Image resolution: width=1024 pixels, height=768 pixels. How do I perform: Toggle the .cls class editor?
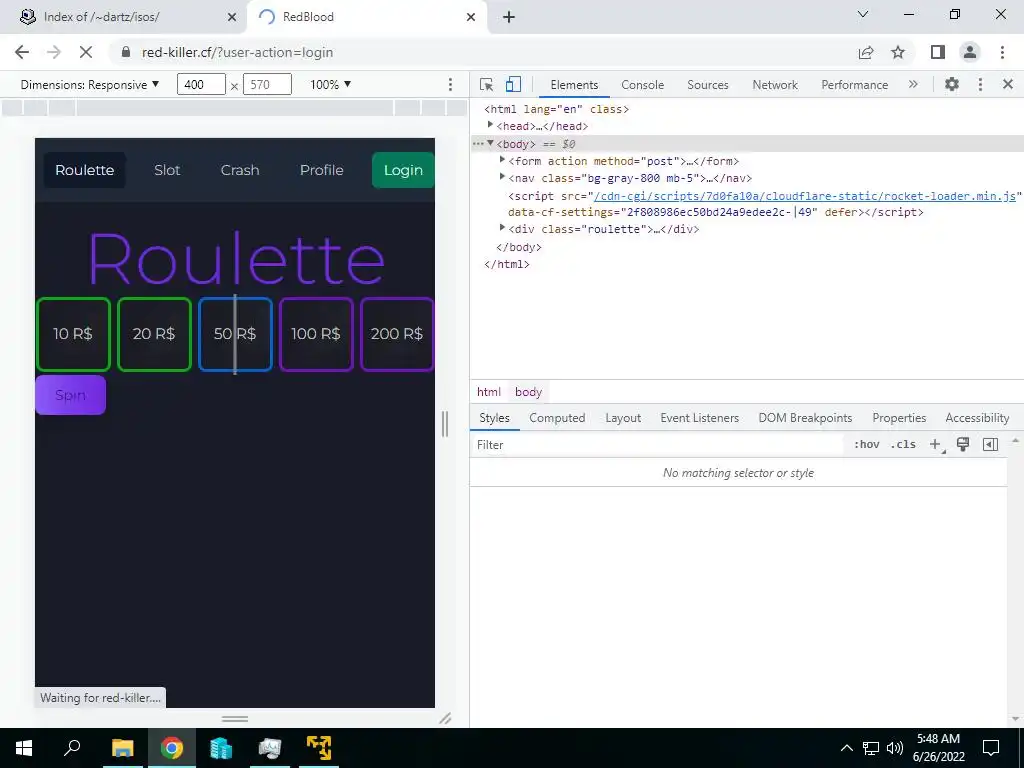(903, 445)
